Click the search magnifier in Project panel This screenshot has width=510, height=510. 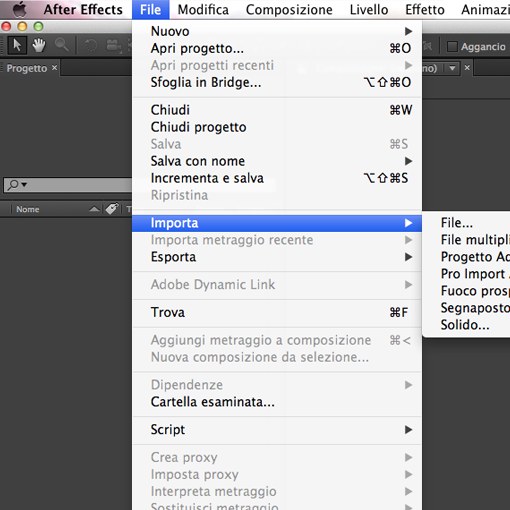(x=14, y=184)
